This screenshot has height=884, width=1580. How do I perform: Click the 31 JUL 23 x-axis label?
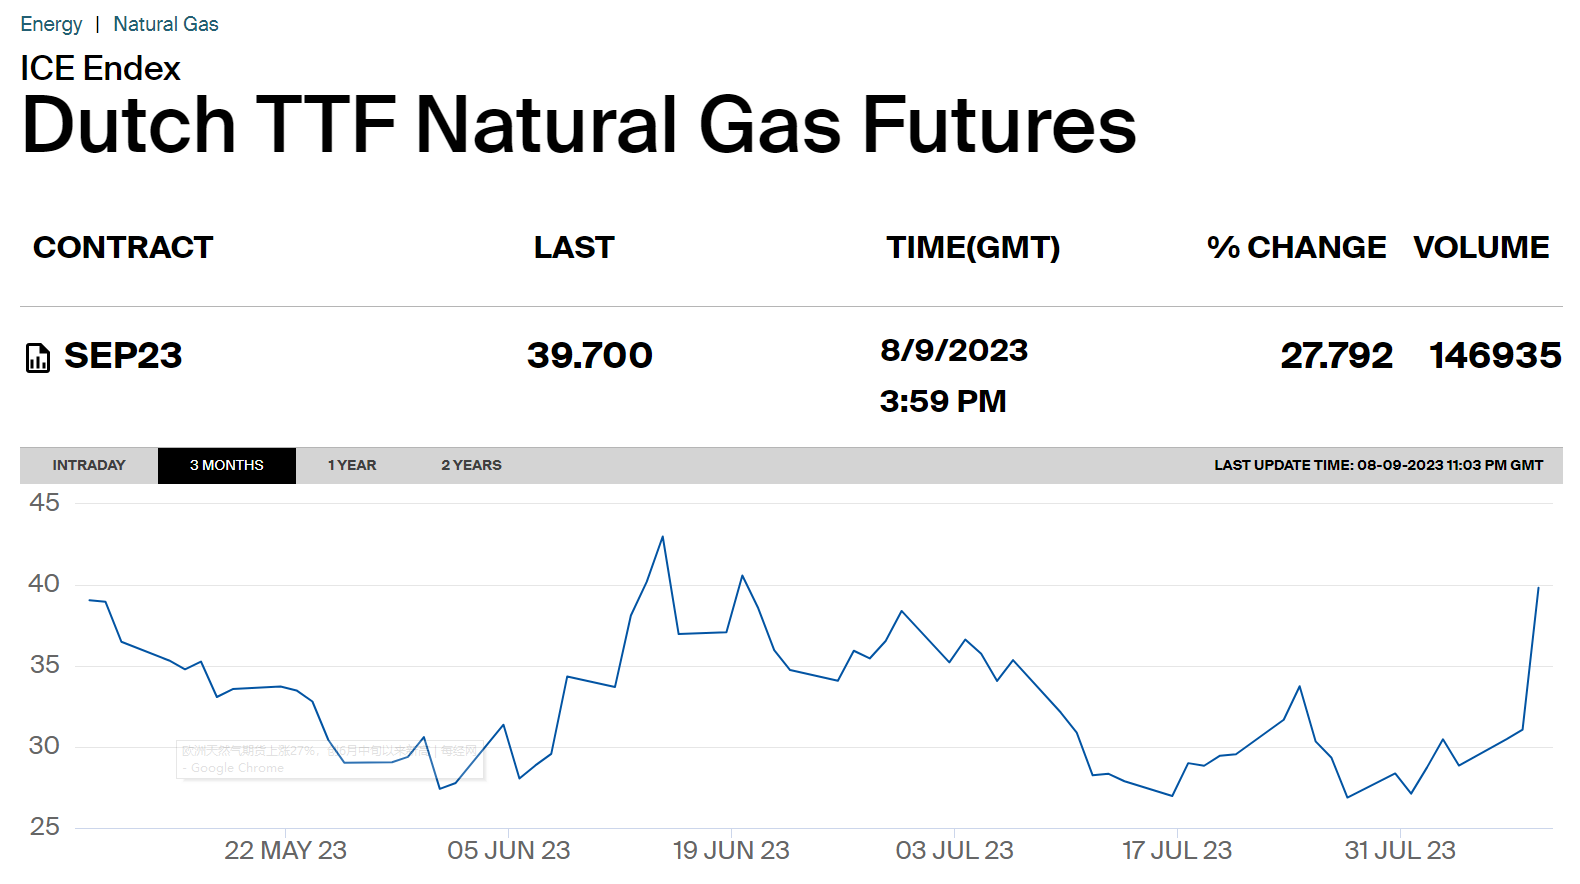coord(1400,851)
